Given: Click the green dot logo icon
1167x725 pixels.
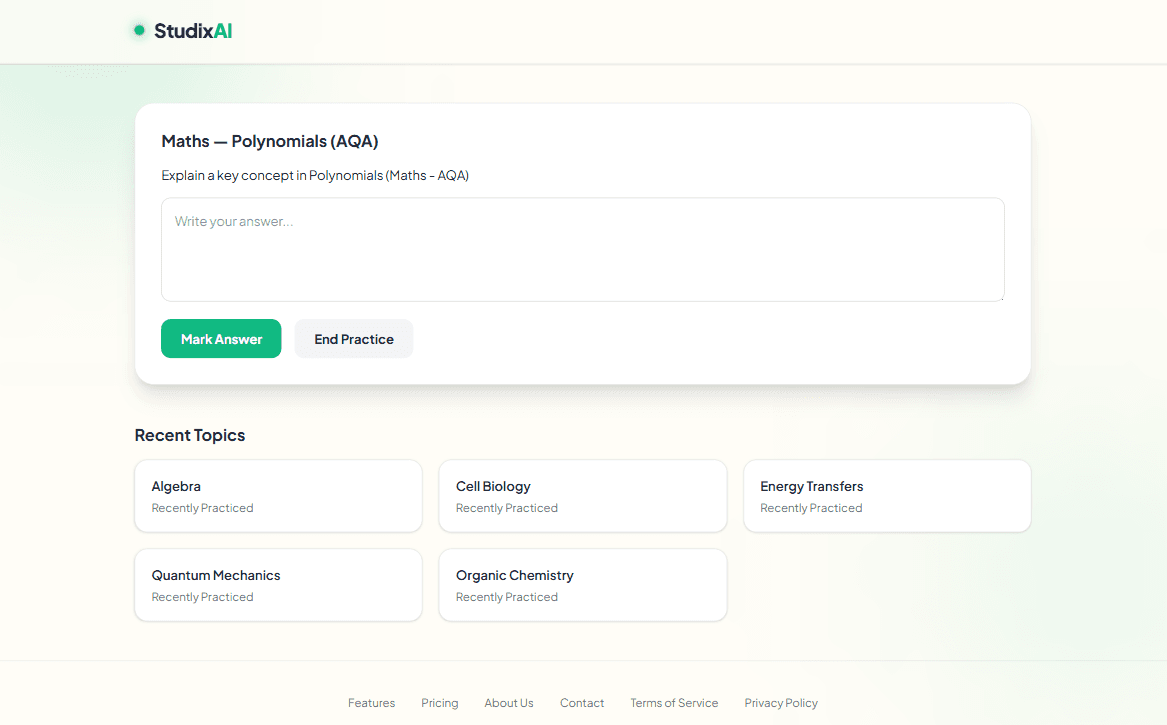Looking at the screenshot, I should point(139,31).
